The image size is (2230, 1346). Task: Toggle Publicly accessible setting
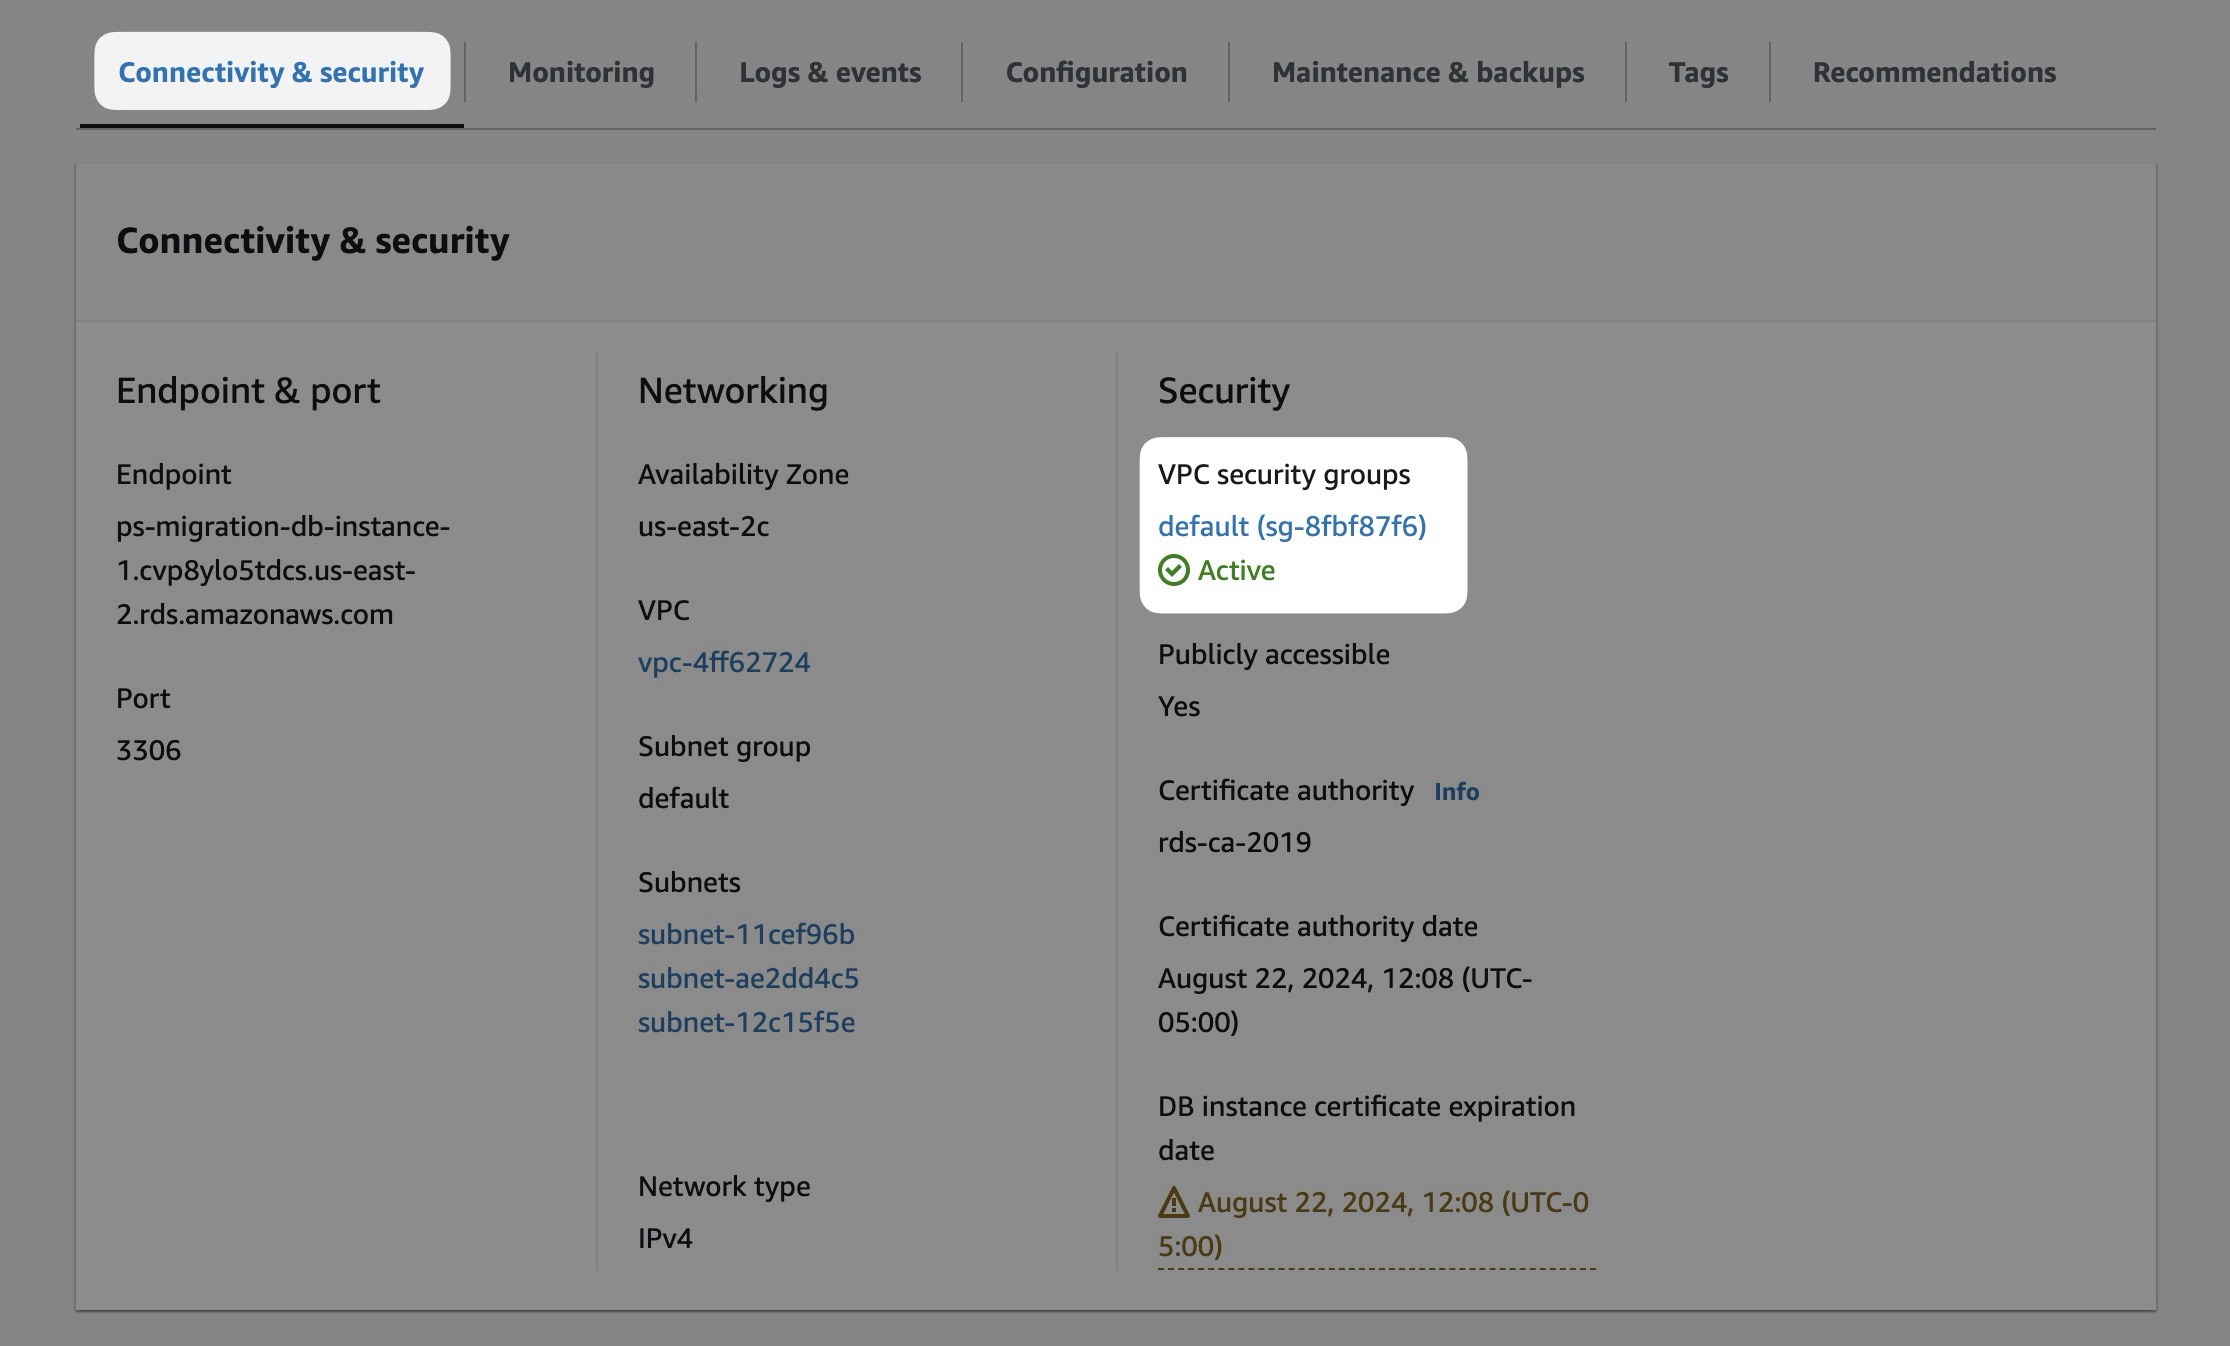(1274, 653)
